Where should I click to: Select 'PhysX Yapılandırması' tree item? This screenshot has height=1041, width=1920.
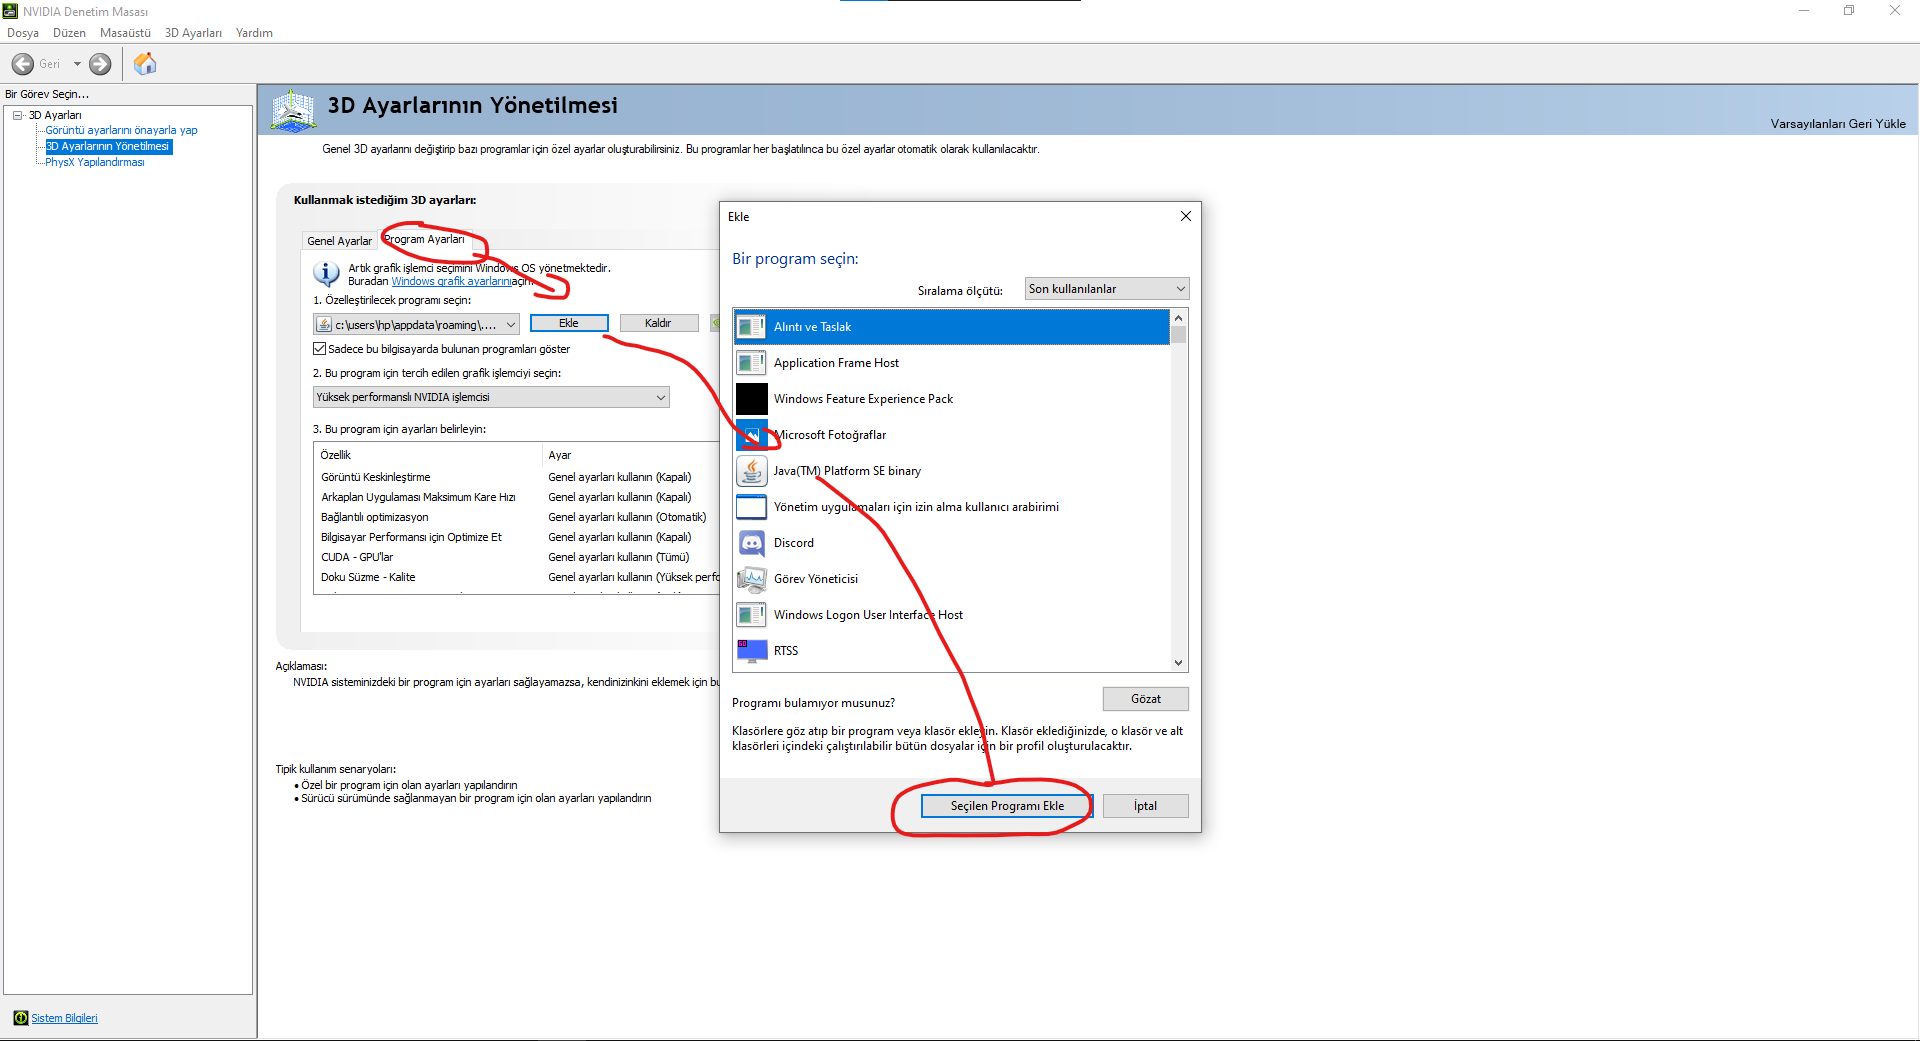click(94, 162)
